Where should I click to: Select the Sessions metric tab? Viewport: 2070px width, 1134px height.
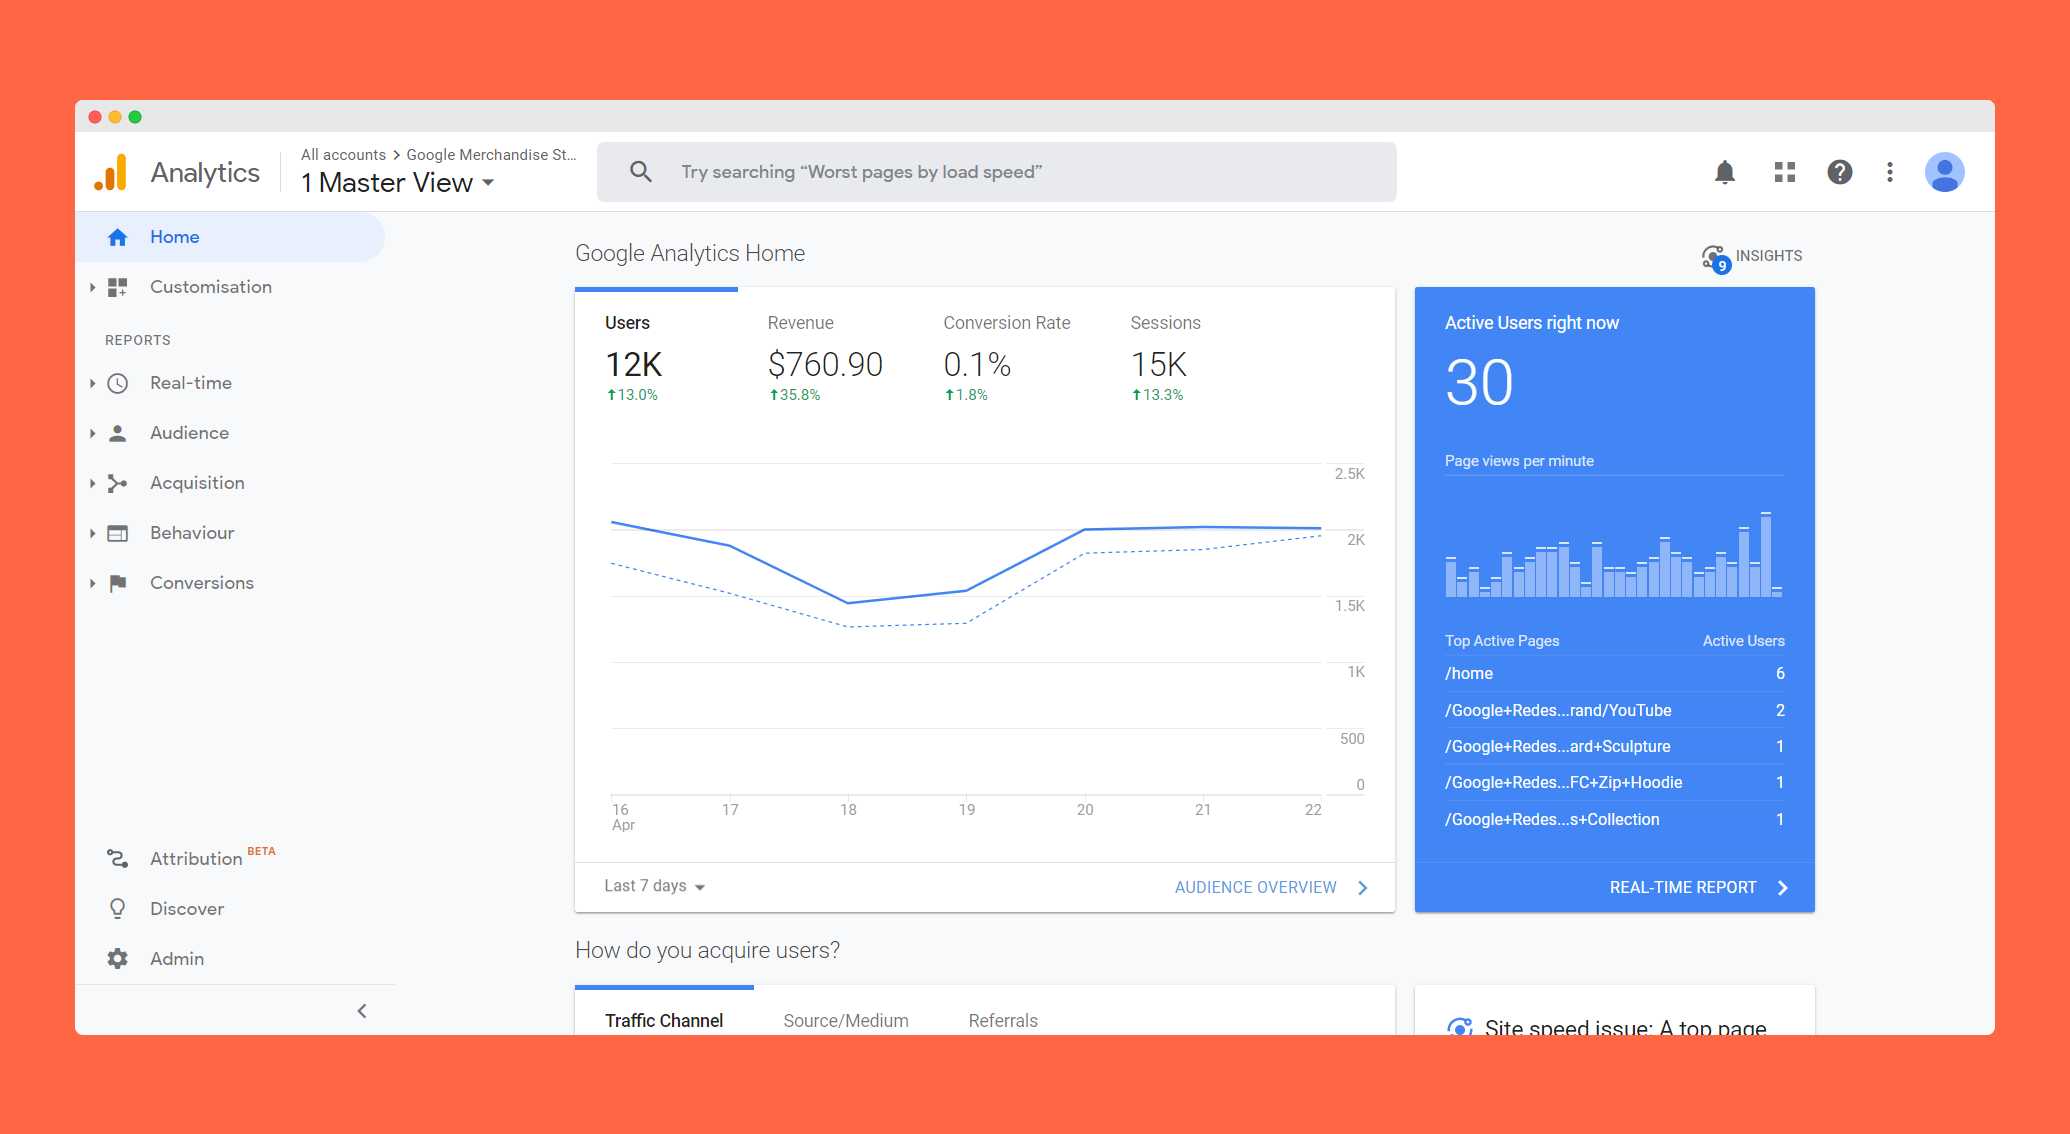[1165, 357]
